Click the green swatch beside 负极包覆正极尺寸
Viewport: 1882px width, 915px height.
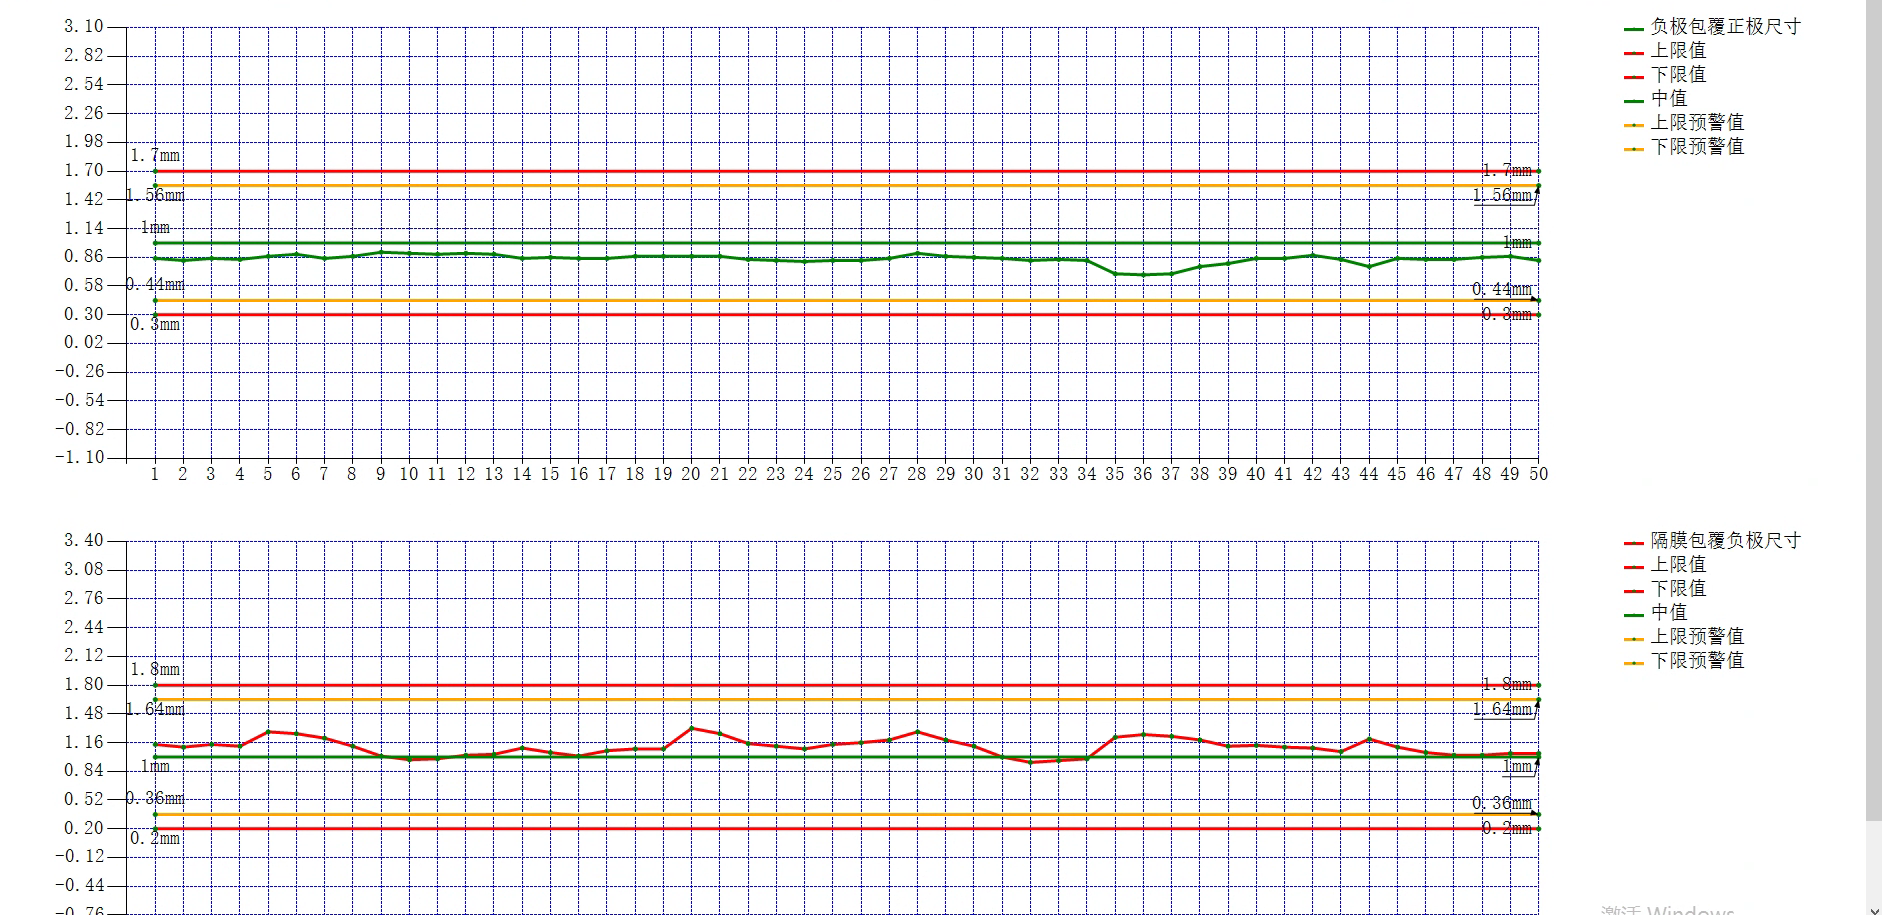coord(1634,29)
